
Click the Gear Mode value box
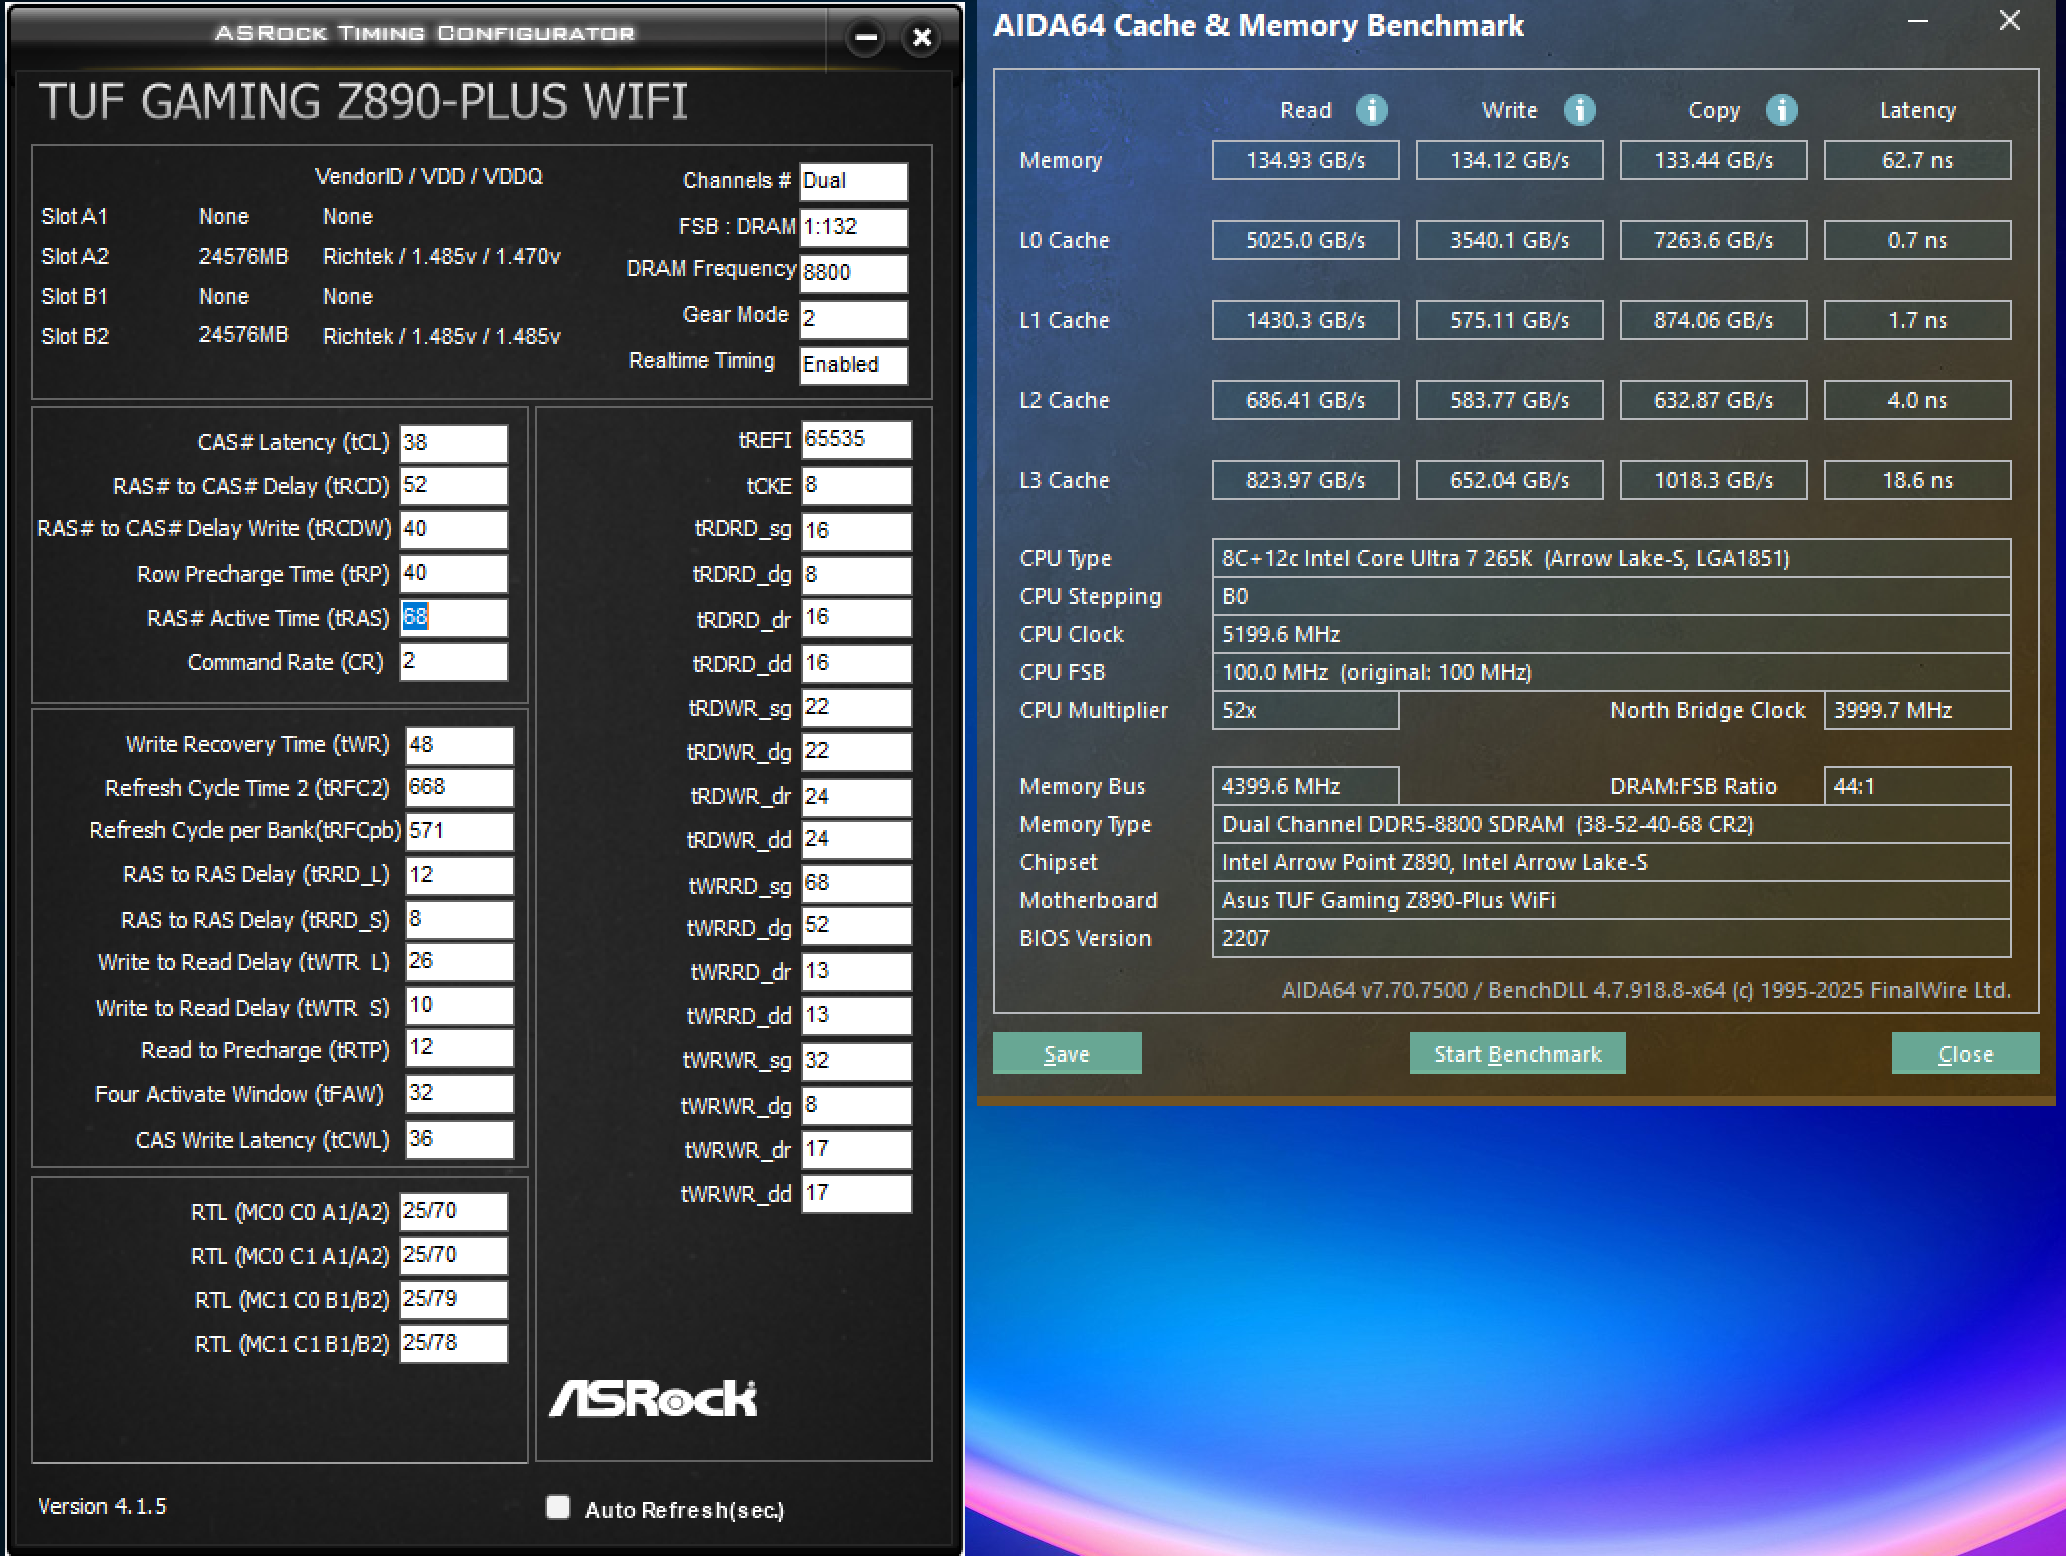tap(853, 318)
